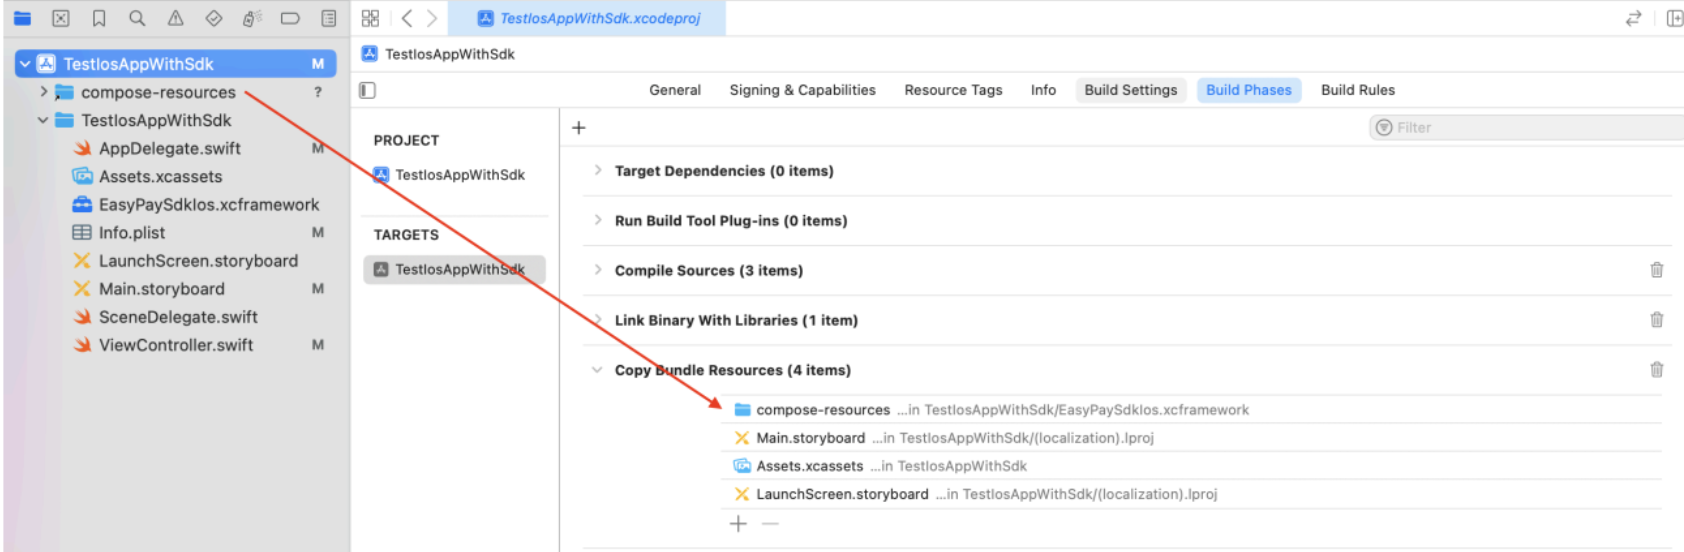Switch to Signing & Capabilities tab
Screen dimensions: 1684x552
pyautogui.click(x=802, y=90)
